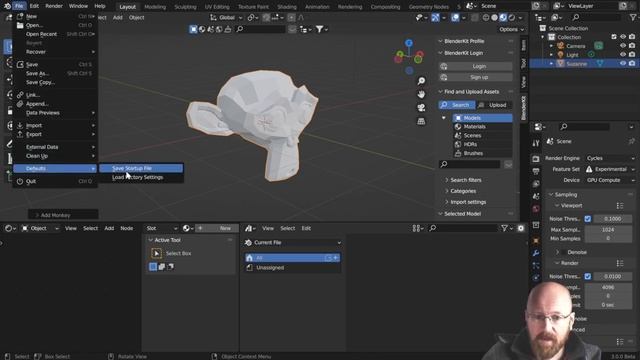Viewport: 640px width, 360px height.
Task: Toggle visibility eye for Light
Action: (623, 55)
